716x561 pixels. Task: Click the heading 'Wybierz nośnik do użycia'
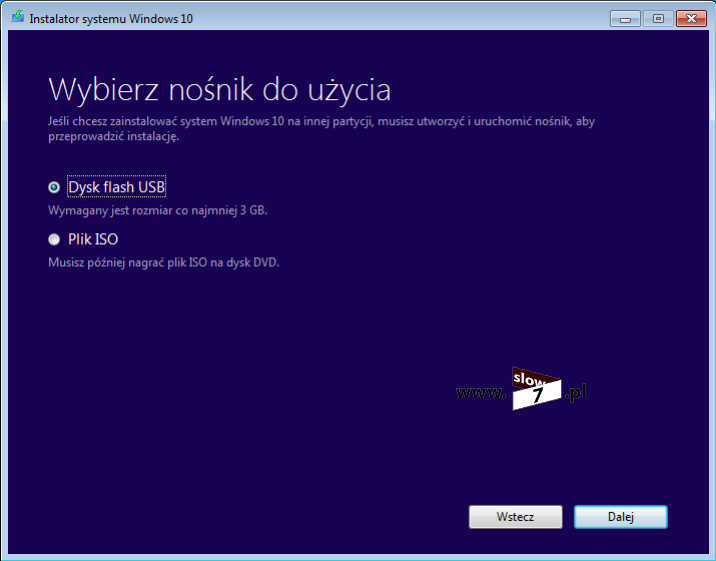click(220, 90)
